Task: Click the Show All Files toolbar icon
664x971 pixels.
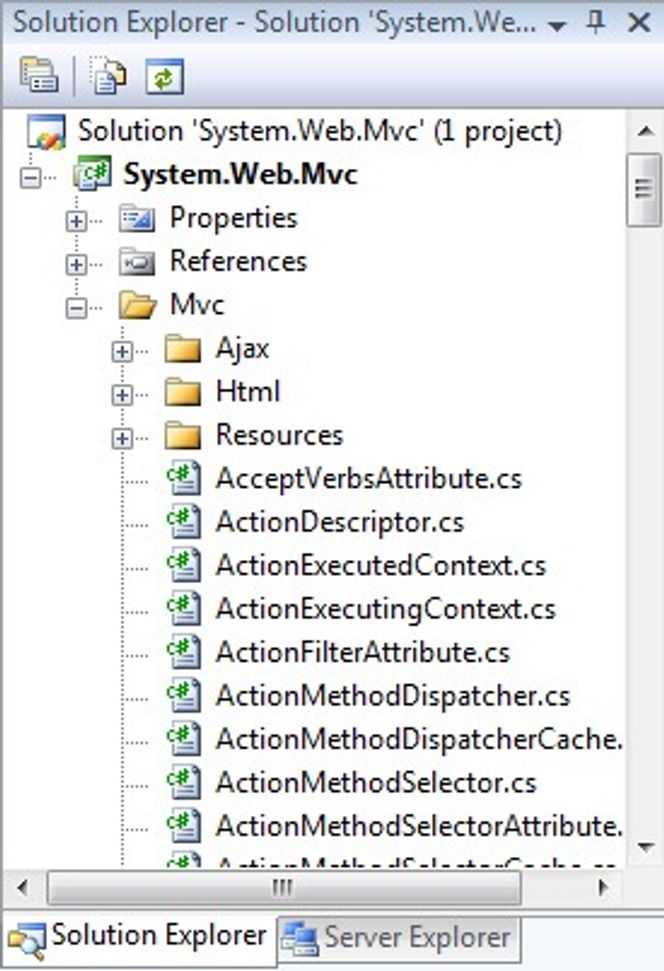Action: 108,76
